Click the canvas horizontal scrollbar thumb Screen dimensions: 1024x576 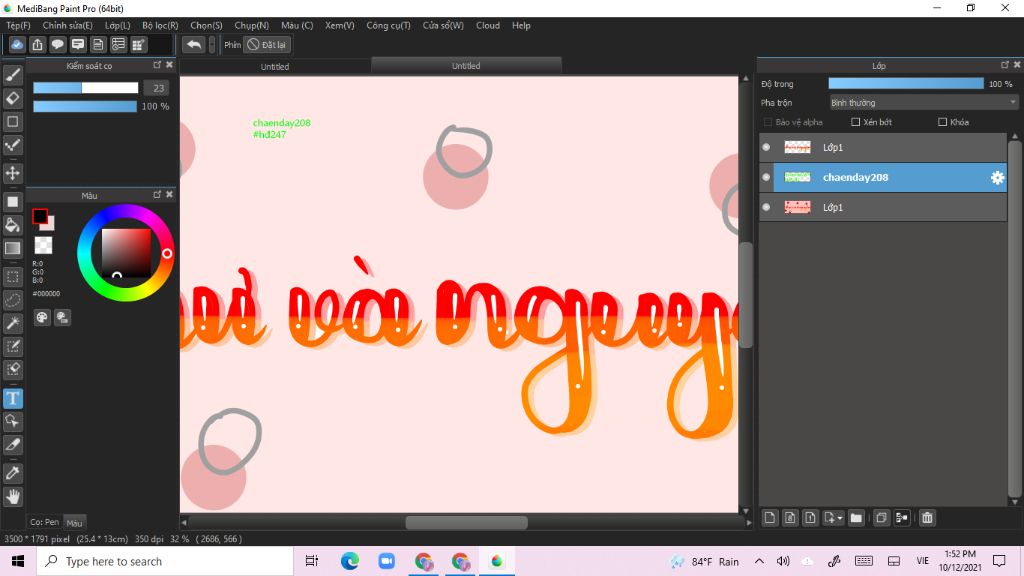[x=466, y=522]
